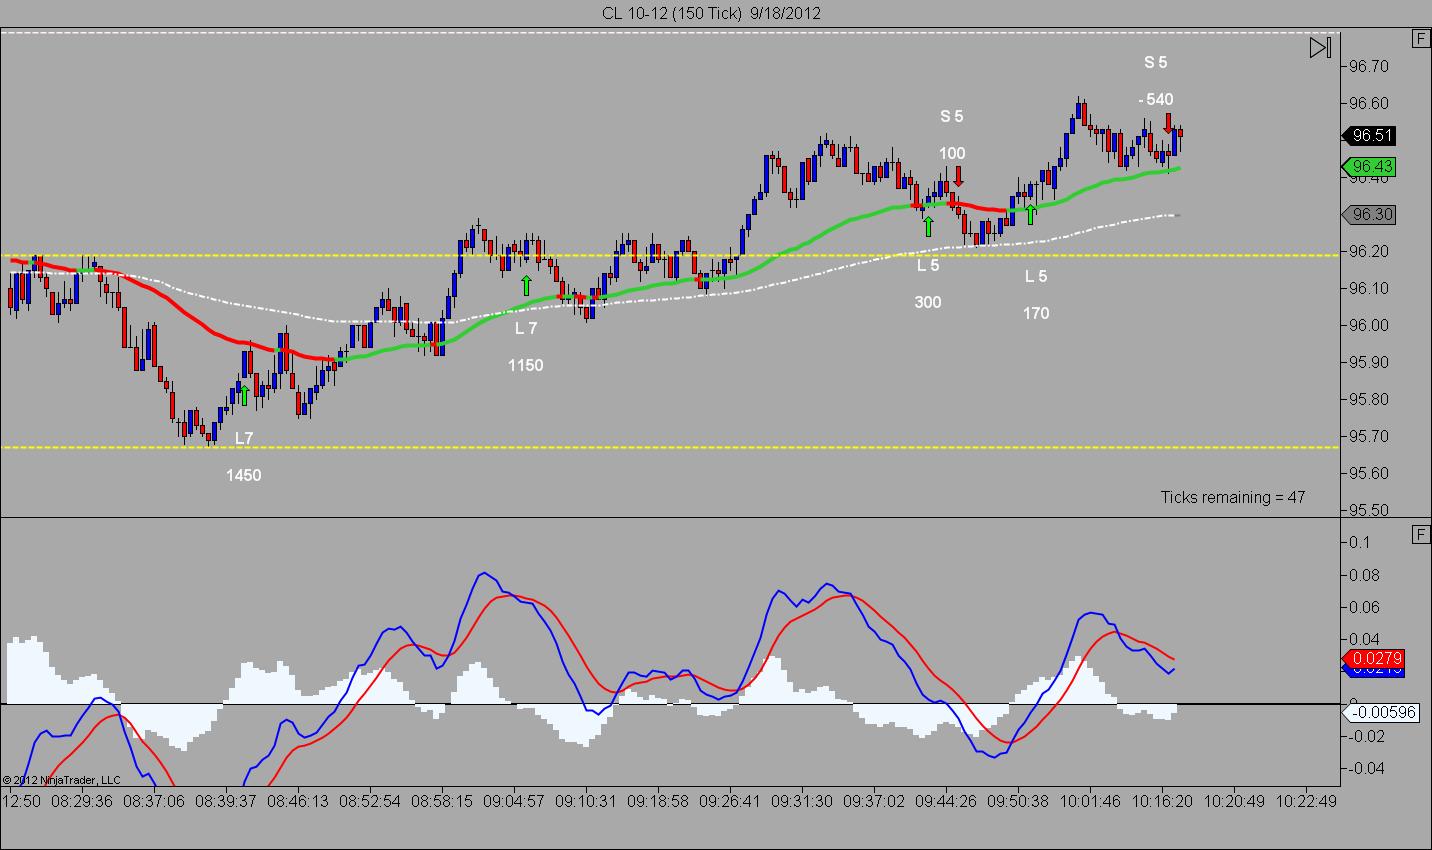This screenshot has height=850, width=1432.
Task: Click the 0.08 indicator axis label
Action: (1365, 575)
